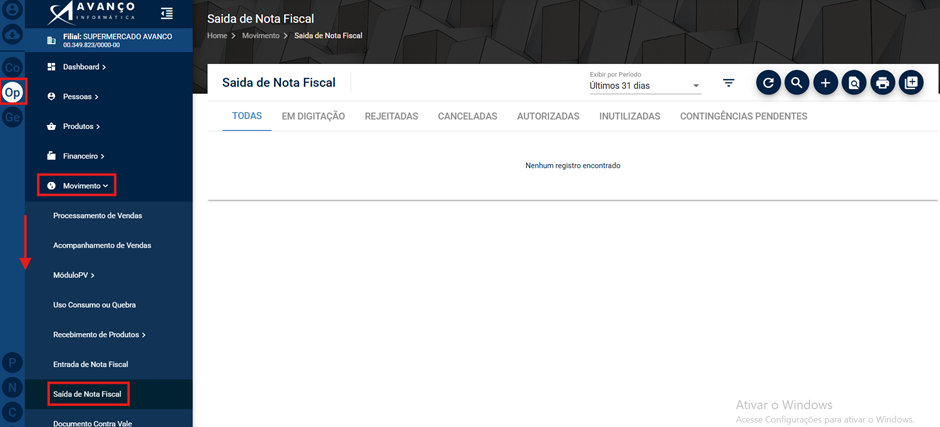
Task: Click Home in the breadcrumb
Action: (x=217, y=36)
